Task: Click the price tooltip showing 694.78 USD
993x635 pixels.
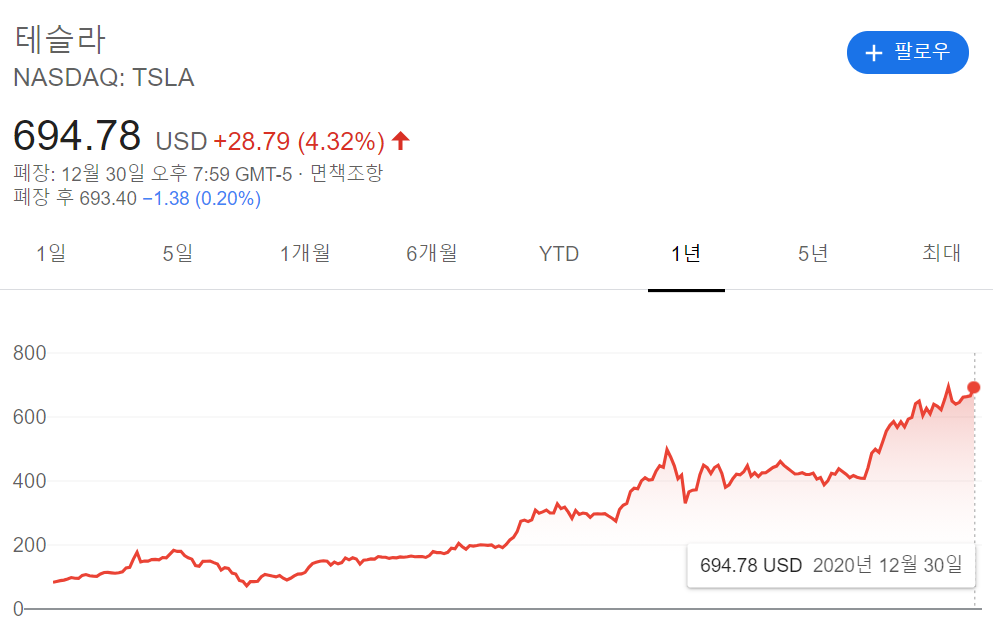Action: [830, 565]
